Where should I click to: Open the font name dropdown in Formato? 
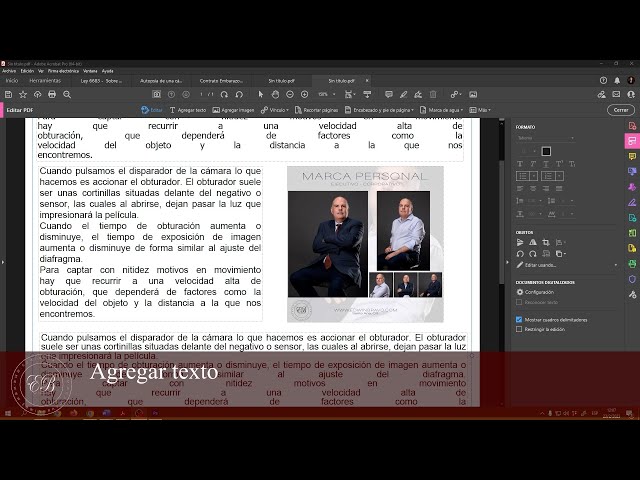point(546,138)
